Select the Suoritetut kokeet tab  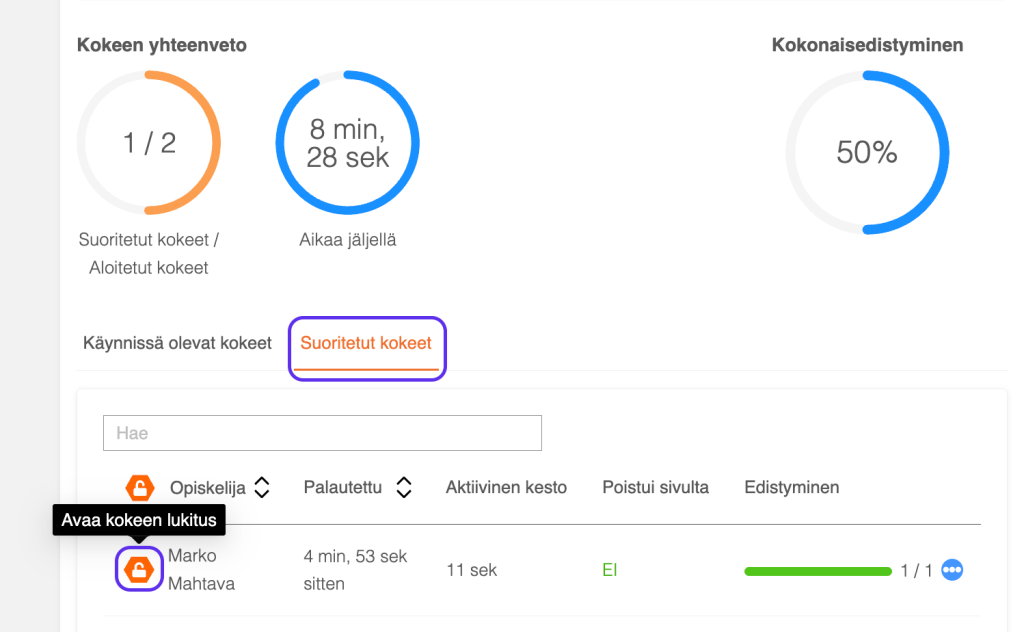(366, 343)
